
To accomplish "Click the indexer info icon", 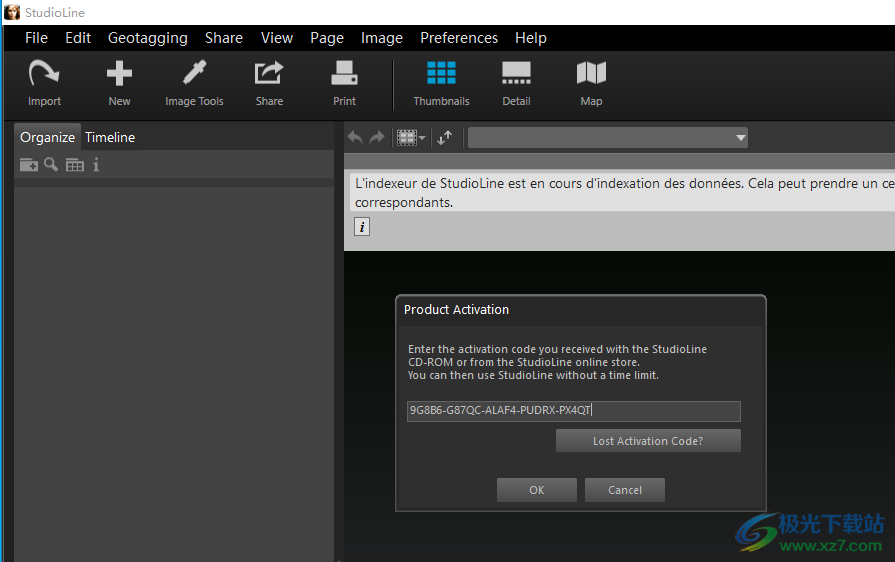I will pos(362,227).
